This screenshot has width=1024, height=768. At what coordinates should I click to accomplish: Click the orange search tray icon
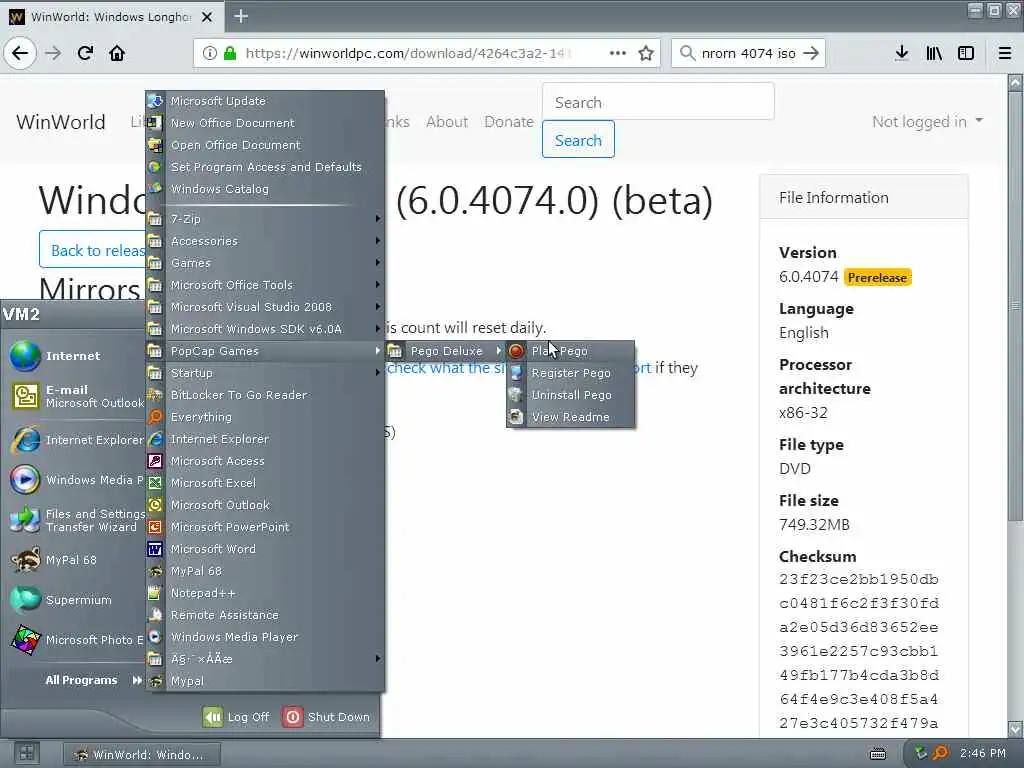pyautogui.click(x=941, y=754)
